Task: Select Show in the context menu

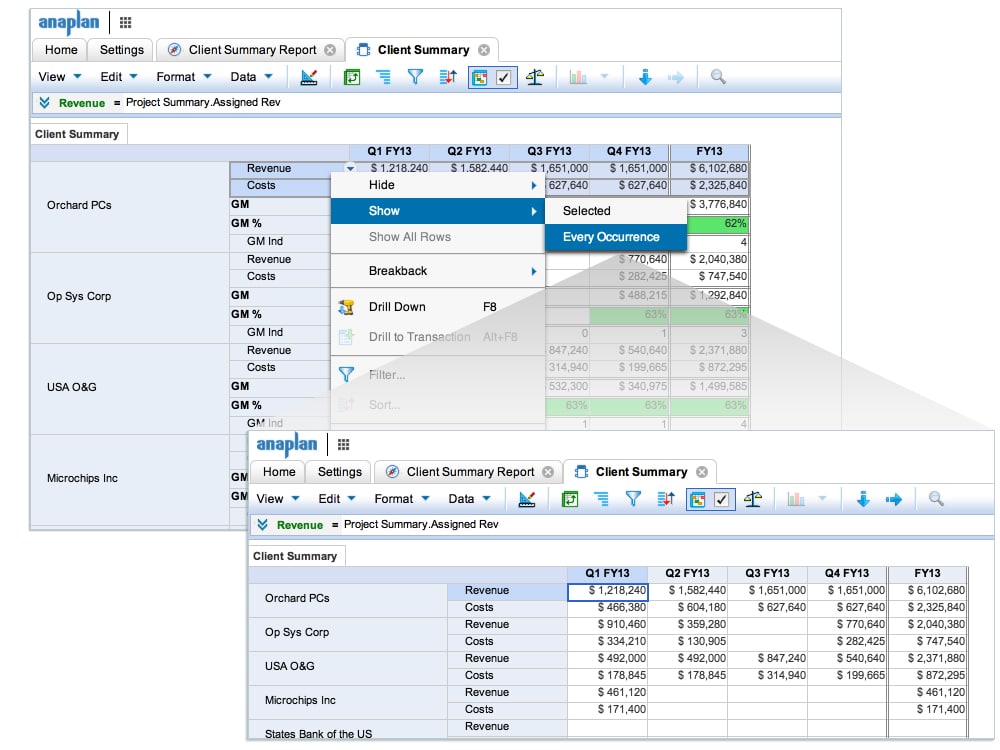Action: coord(438,211)
